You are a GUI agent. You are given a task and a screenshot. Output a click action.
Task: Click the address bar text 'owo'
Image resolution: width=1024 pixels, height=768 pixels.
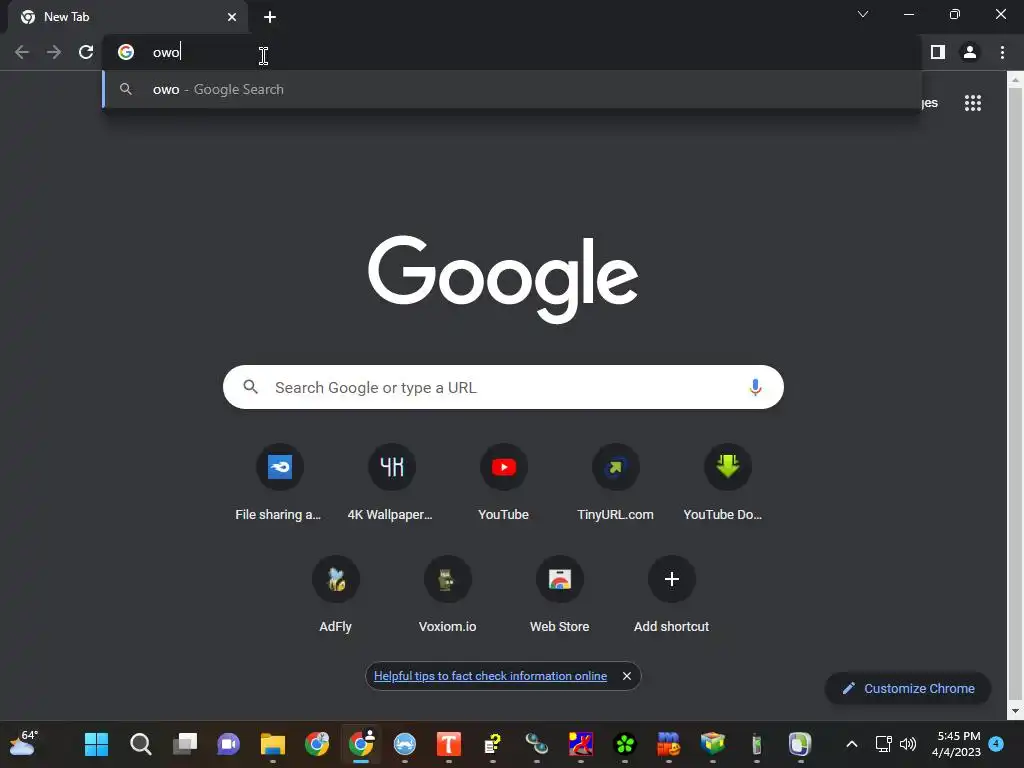pos(166,52)
